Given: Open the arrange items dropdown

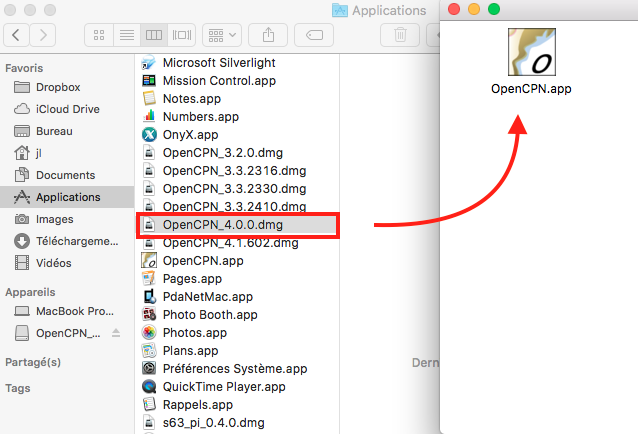Looking at the screenshot, I should coord(222,35).
